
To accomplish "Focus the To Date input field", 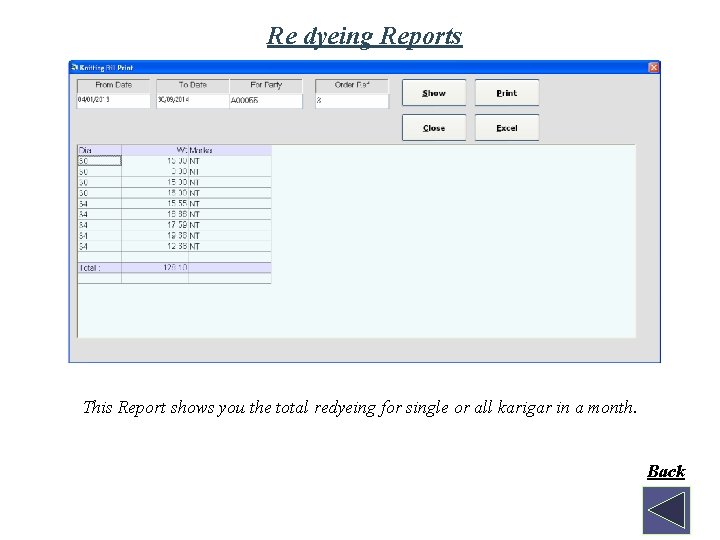I will click(193, 101).
